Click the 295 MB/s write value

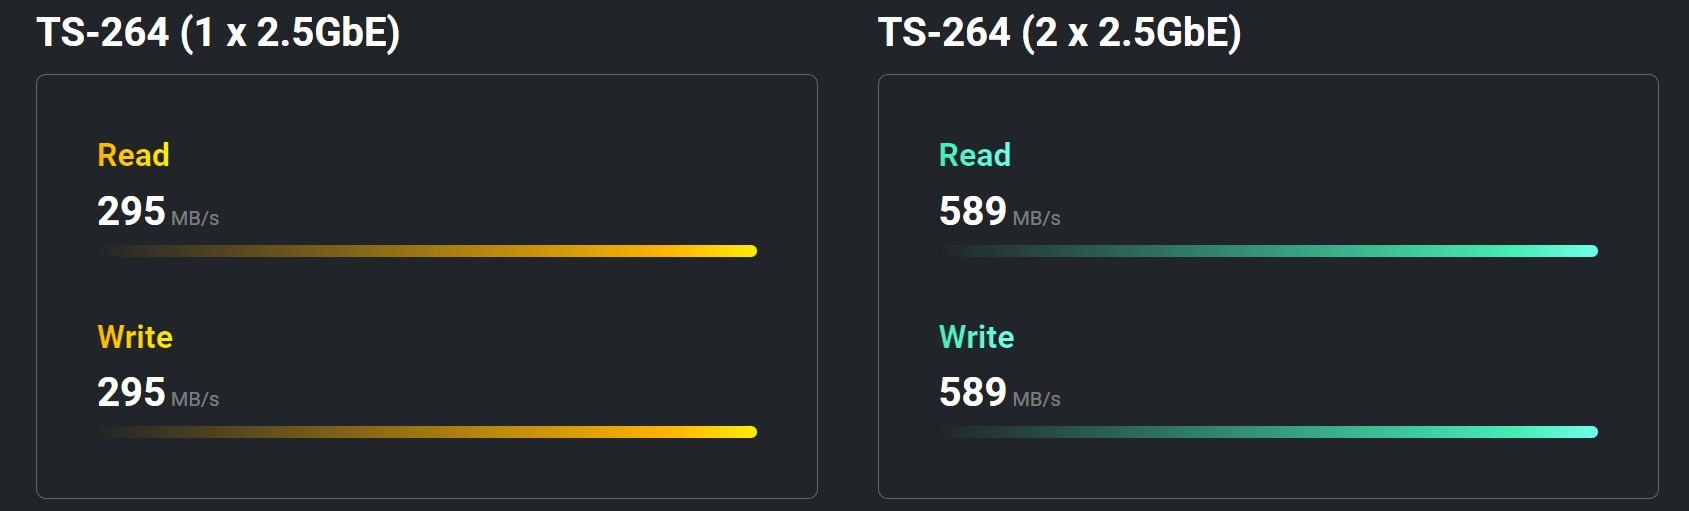coord(158,393)
